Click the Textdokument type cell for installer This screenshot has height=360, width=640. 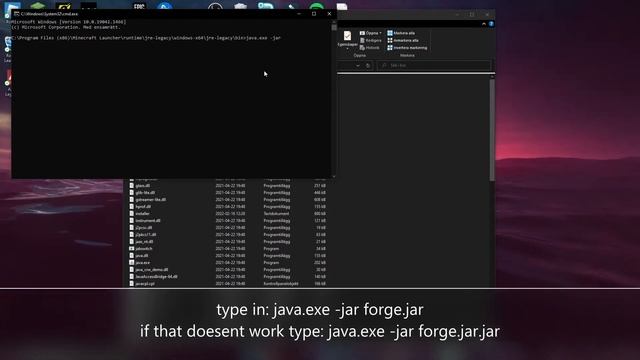point(276,214)
